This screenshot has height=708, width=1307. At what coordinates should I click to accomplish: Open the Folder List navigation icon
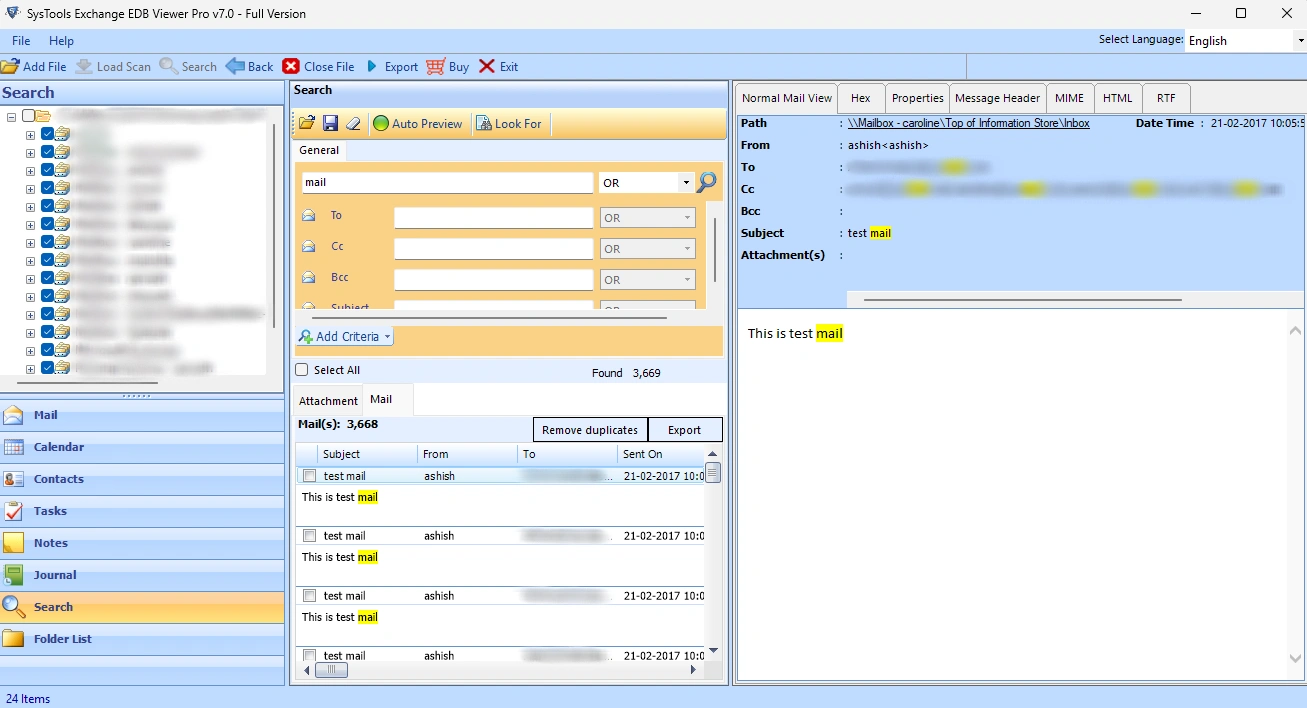coord(14,639)
